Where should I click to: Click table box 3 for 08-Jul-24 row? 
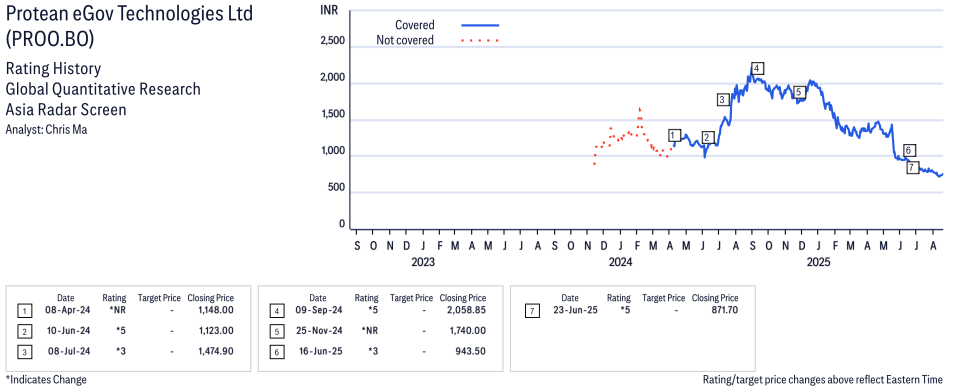point(24,352)
